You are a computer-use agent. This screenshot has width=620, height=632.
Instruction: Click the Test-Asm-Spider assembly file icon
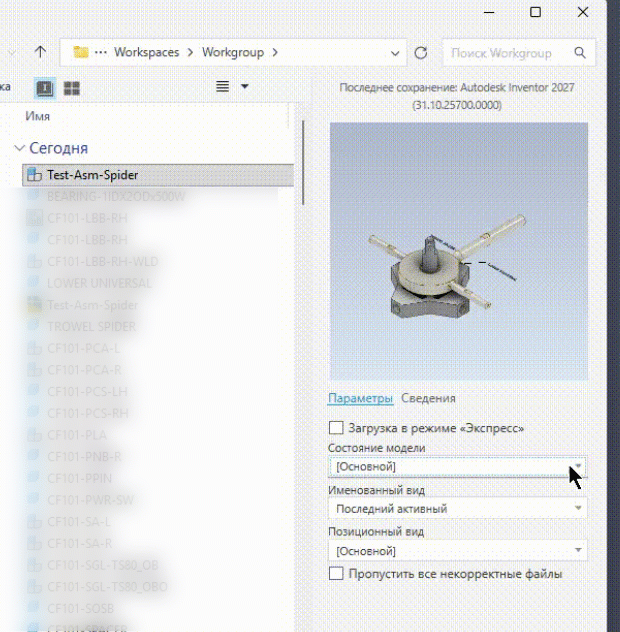click(34, 175)
